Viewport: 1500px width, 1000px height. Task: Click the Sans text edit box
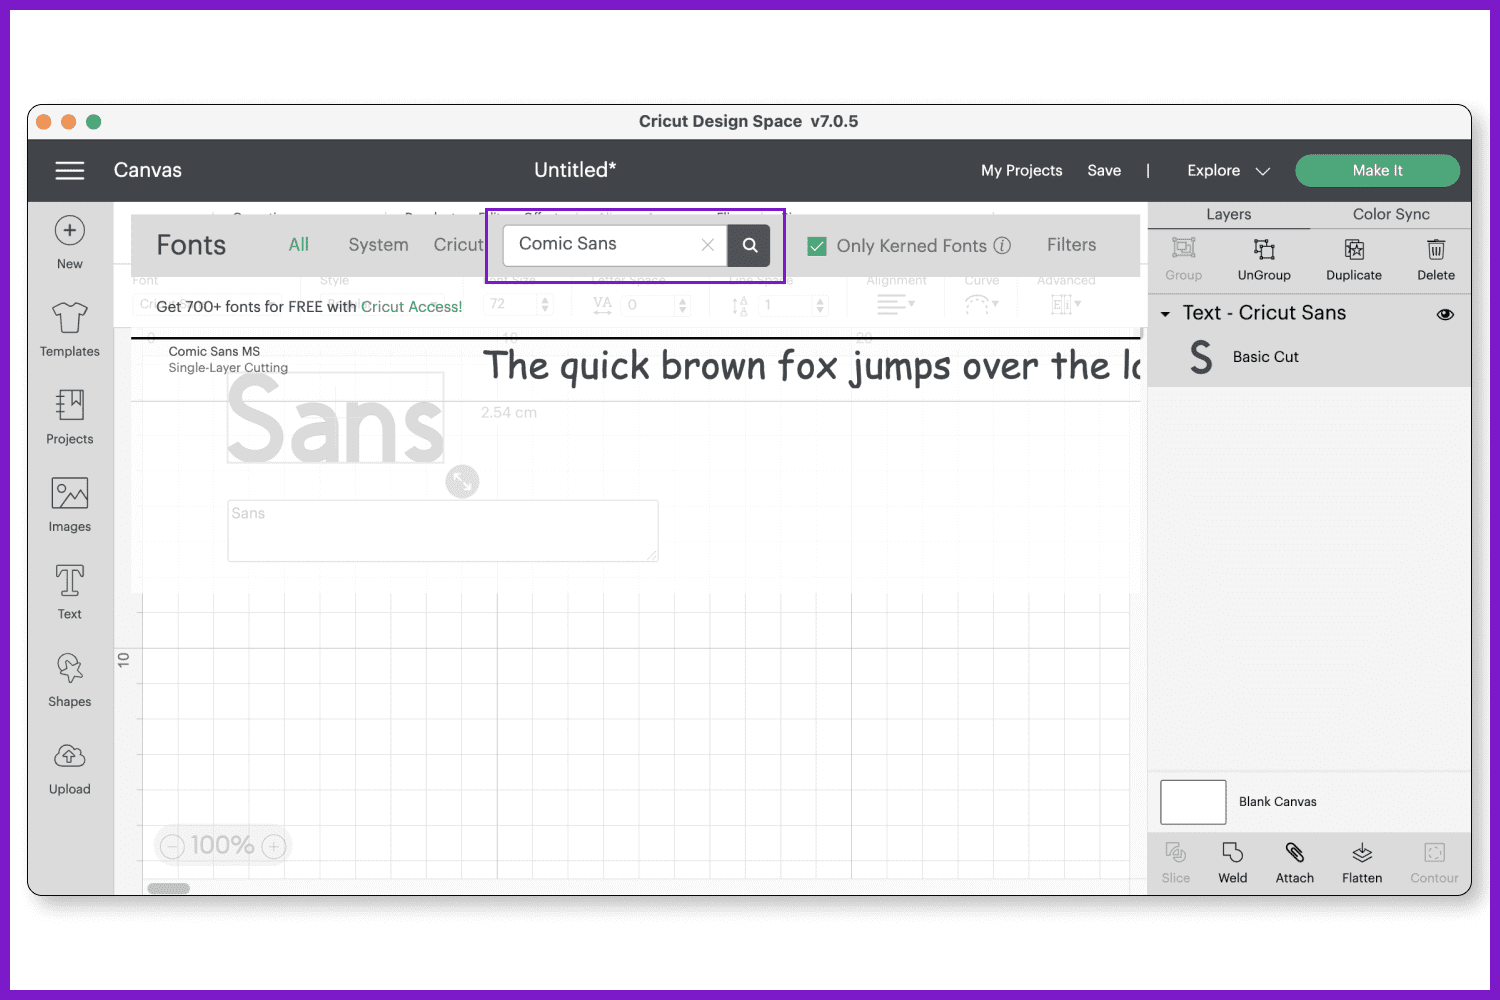(x=443, y=531)
